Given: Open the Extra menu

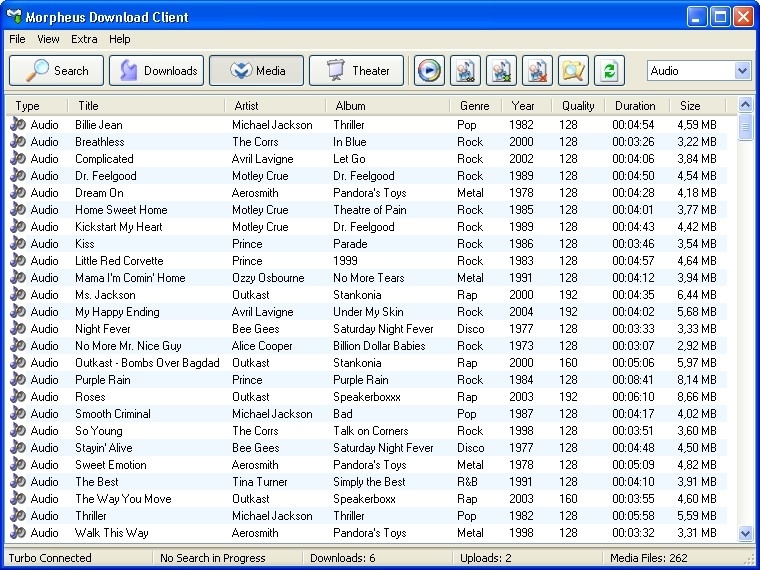Looking at the screenshot, I should 84,39.
